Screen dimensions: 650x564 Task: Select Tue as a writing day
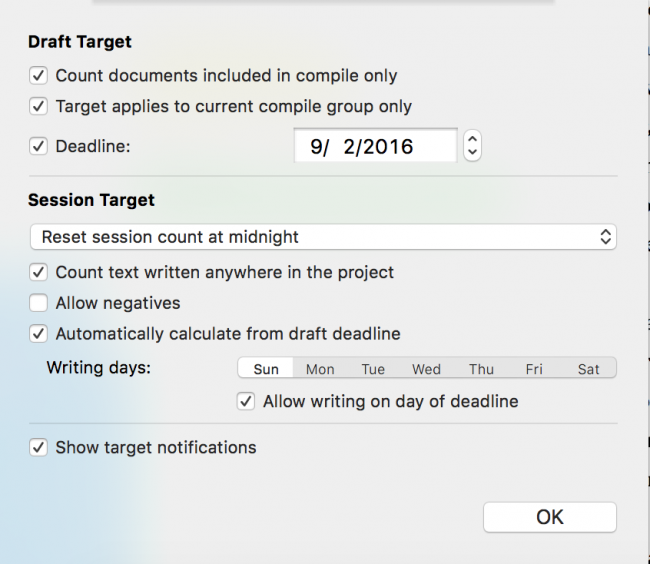point(373,369)
